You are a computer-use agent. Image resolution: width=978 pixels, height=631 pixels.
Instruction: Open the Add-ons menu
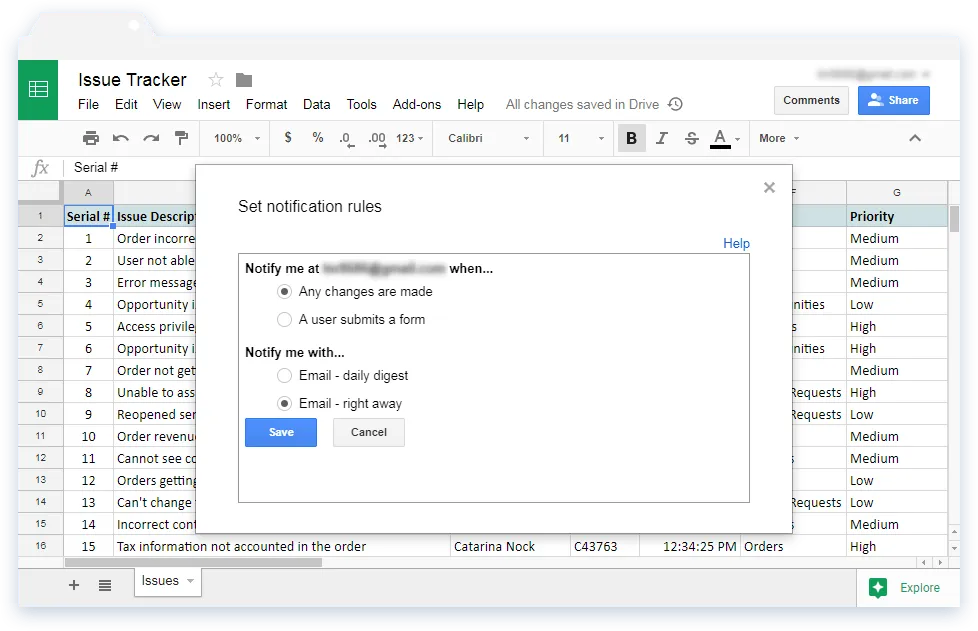pyautogui.click(x=417, y=104)
